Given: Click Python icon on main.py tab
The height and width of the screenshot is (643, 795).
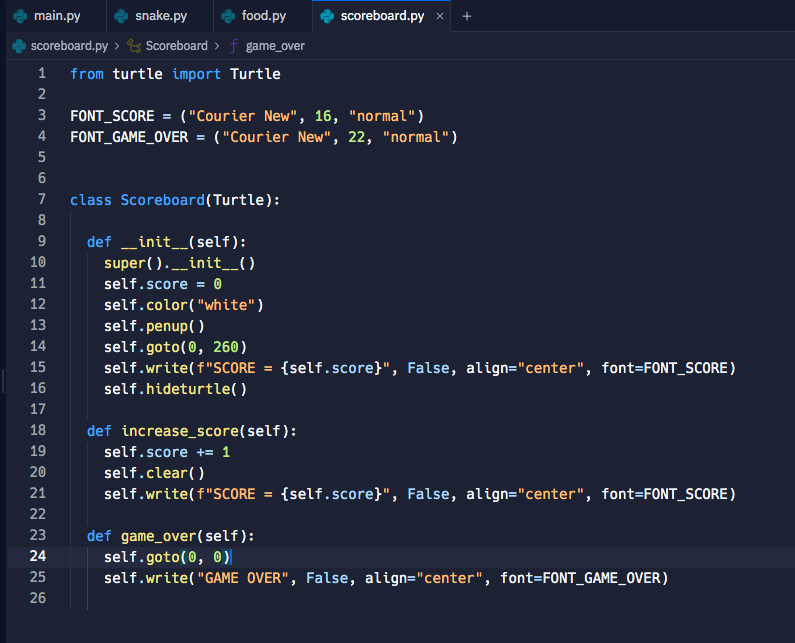Looking at the screenshot, I should (x=20, y=16).
